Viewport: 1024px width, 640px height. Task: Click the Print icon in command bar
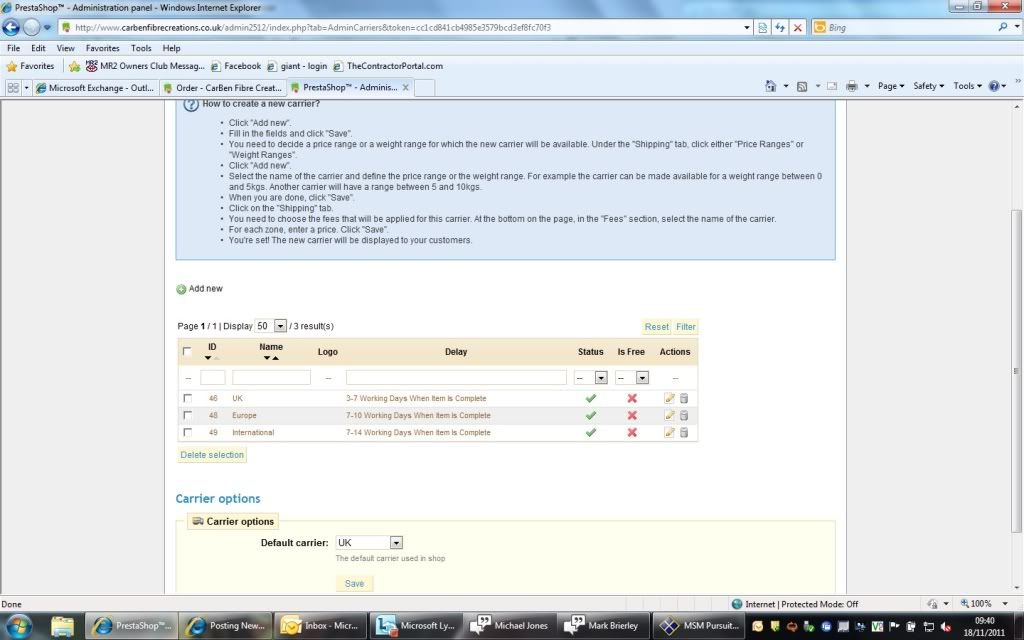coord(851,87)
